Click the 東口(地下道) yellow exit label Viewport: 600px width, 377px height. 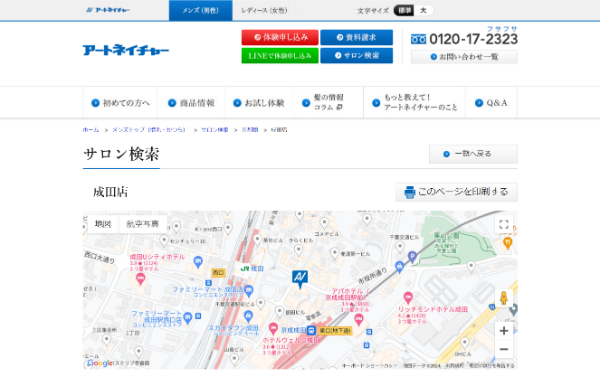coord(335,330)
